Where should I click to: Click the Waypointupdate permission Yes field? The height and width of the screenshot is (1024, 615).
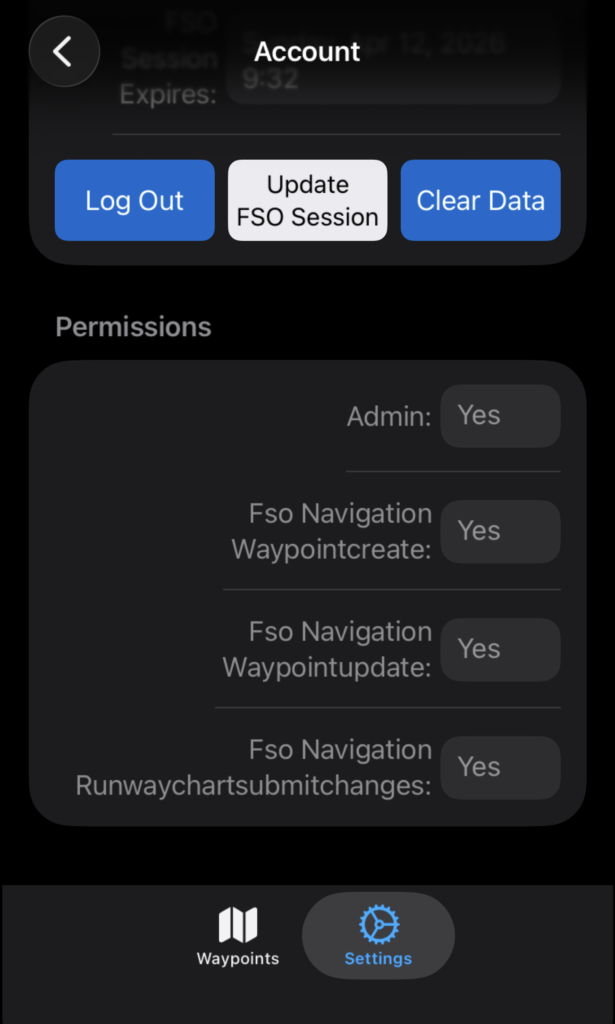point(500,650)
